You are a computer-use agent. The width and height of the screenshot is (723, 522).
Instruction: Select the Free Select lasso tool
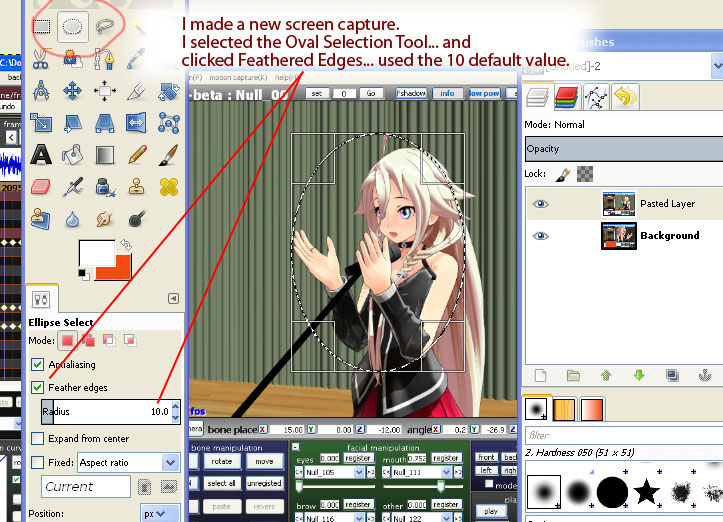click(x=105, y=26)
